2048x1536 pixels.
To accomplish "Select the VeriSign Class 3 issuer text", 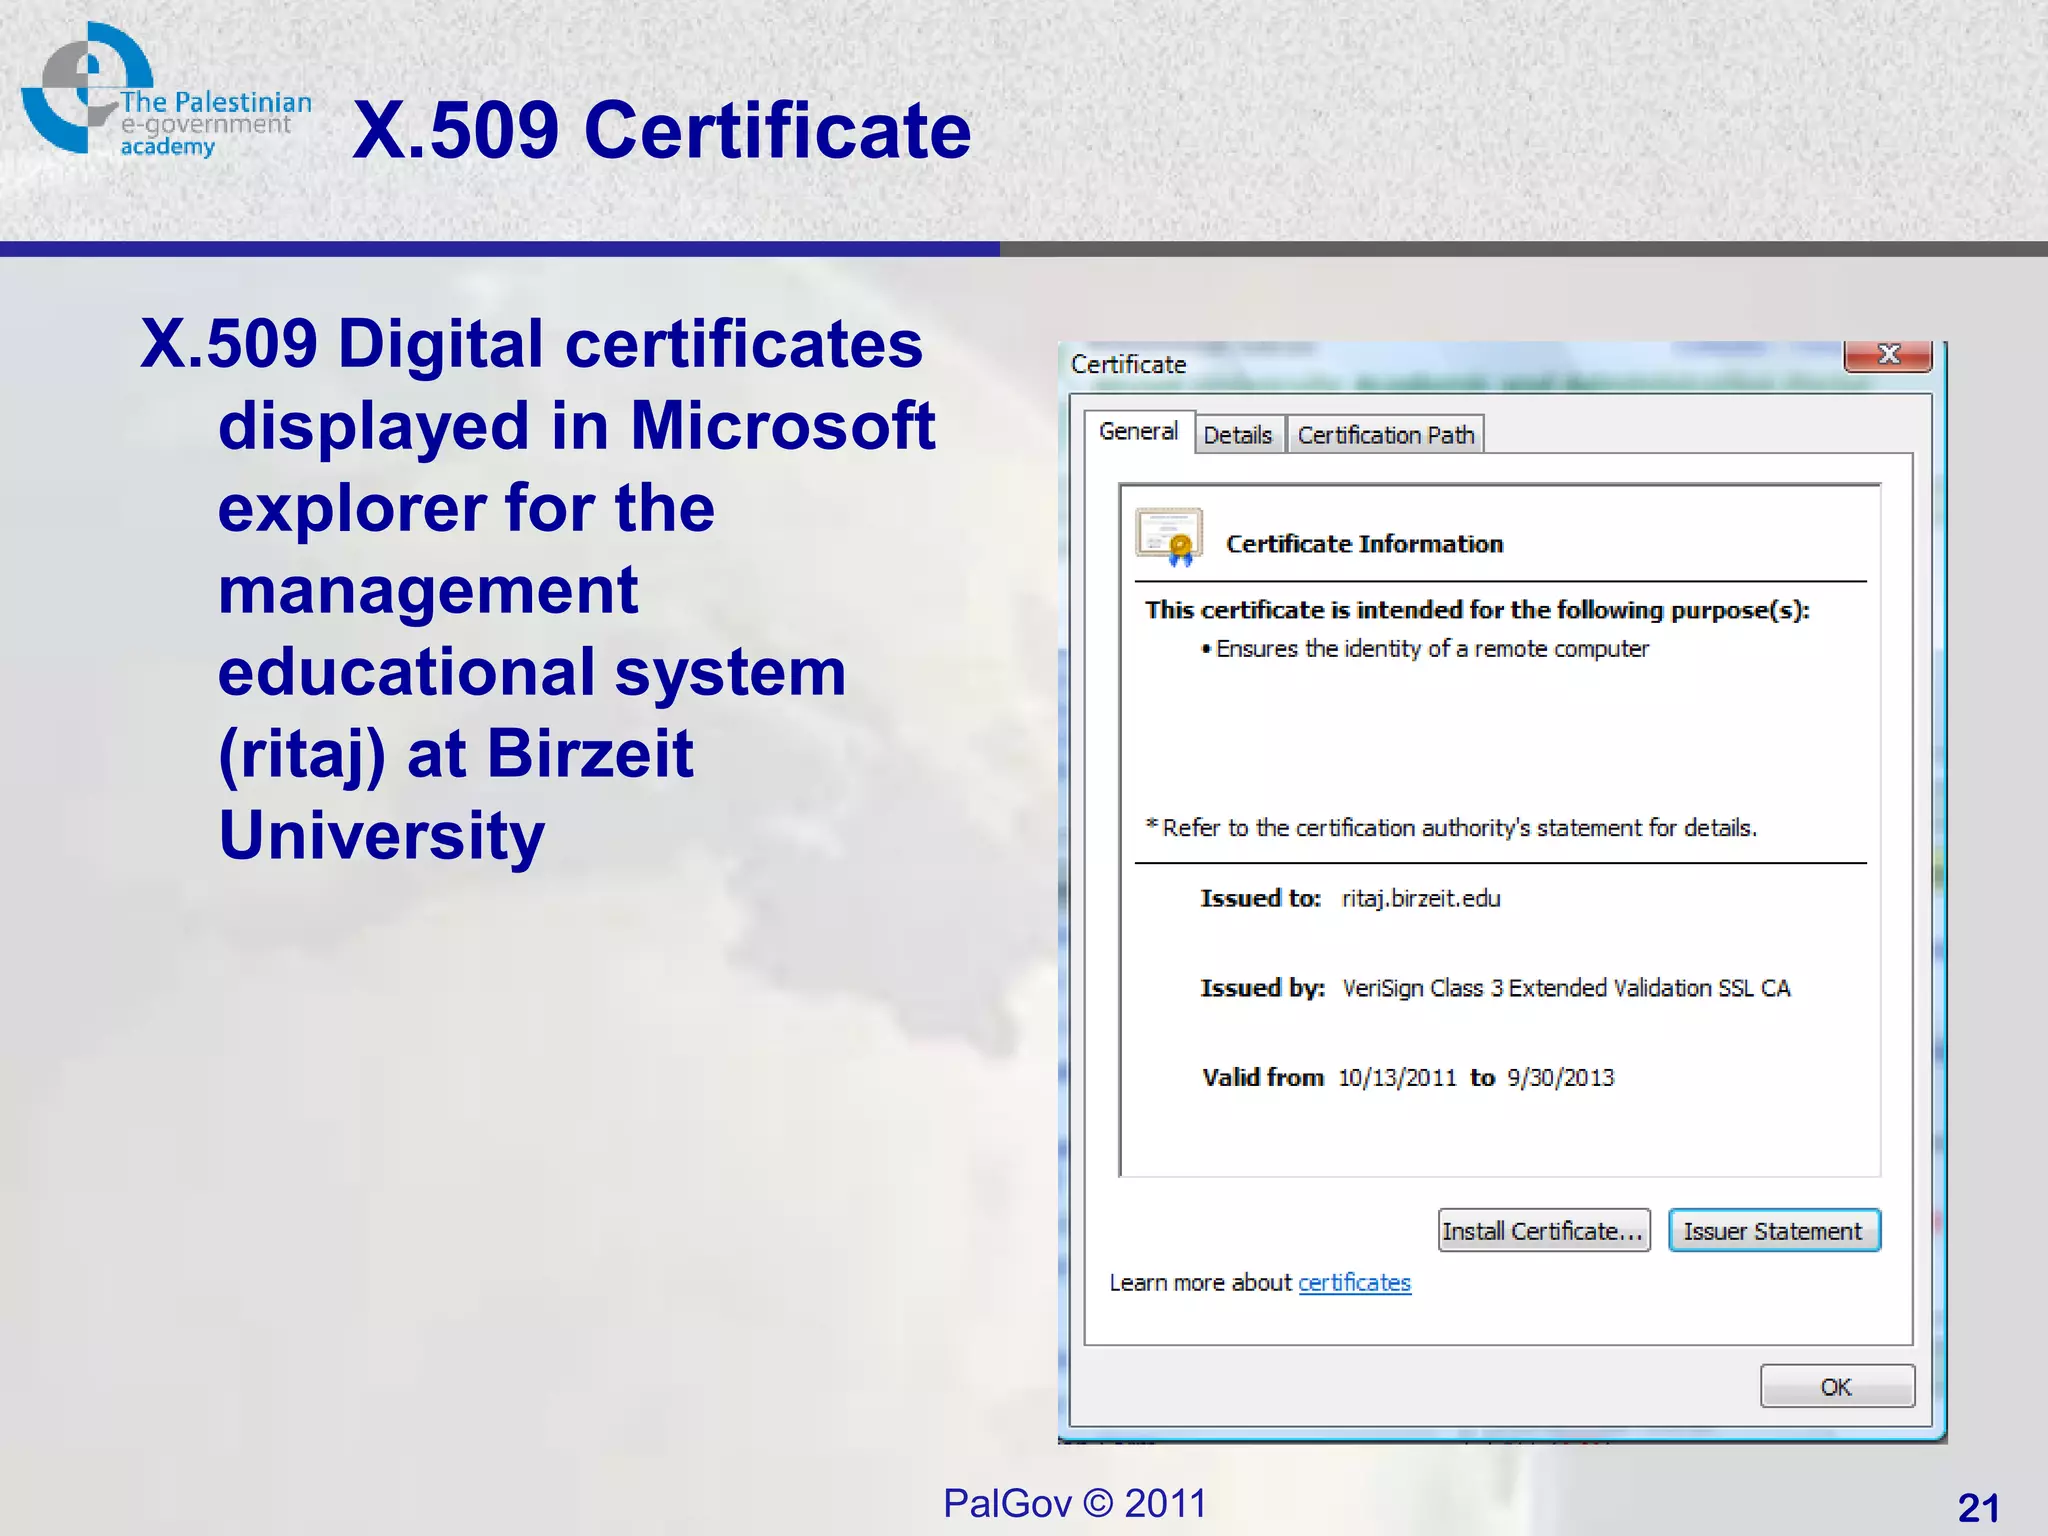I will coord(1566,988).
